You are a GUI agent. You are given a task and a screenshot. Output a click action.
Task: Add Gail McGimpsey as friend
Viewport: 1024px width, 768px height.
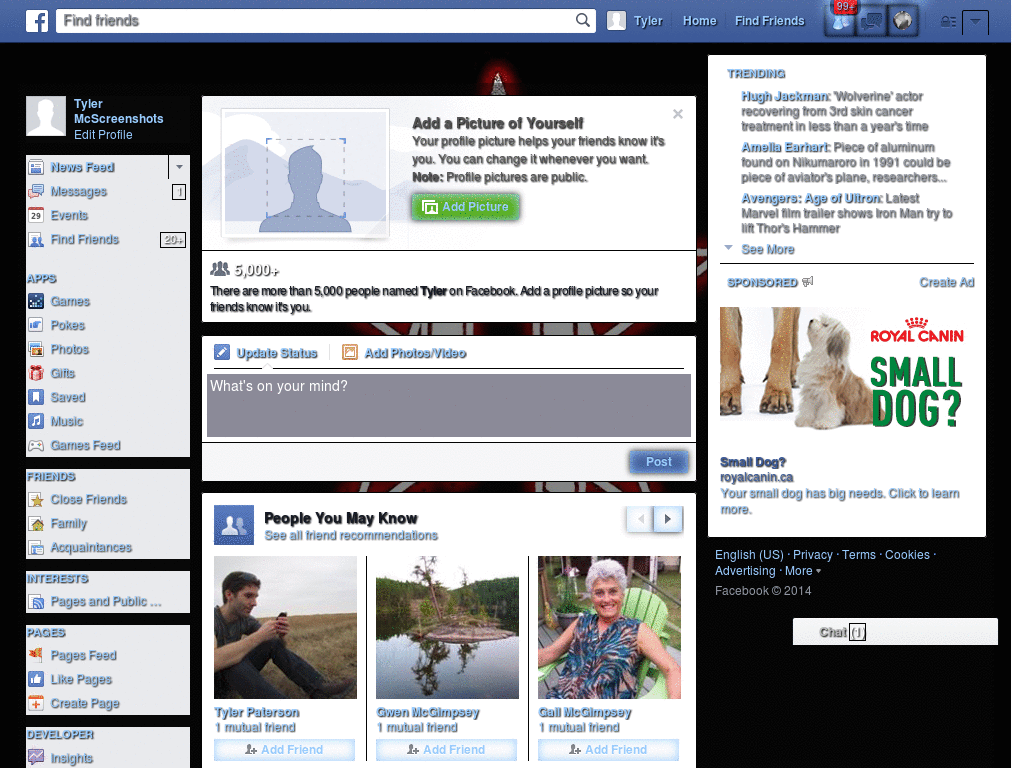click(x=608, y=750)
